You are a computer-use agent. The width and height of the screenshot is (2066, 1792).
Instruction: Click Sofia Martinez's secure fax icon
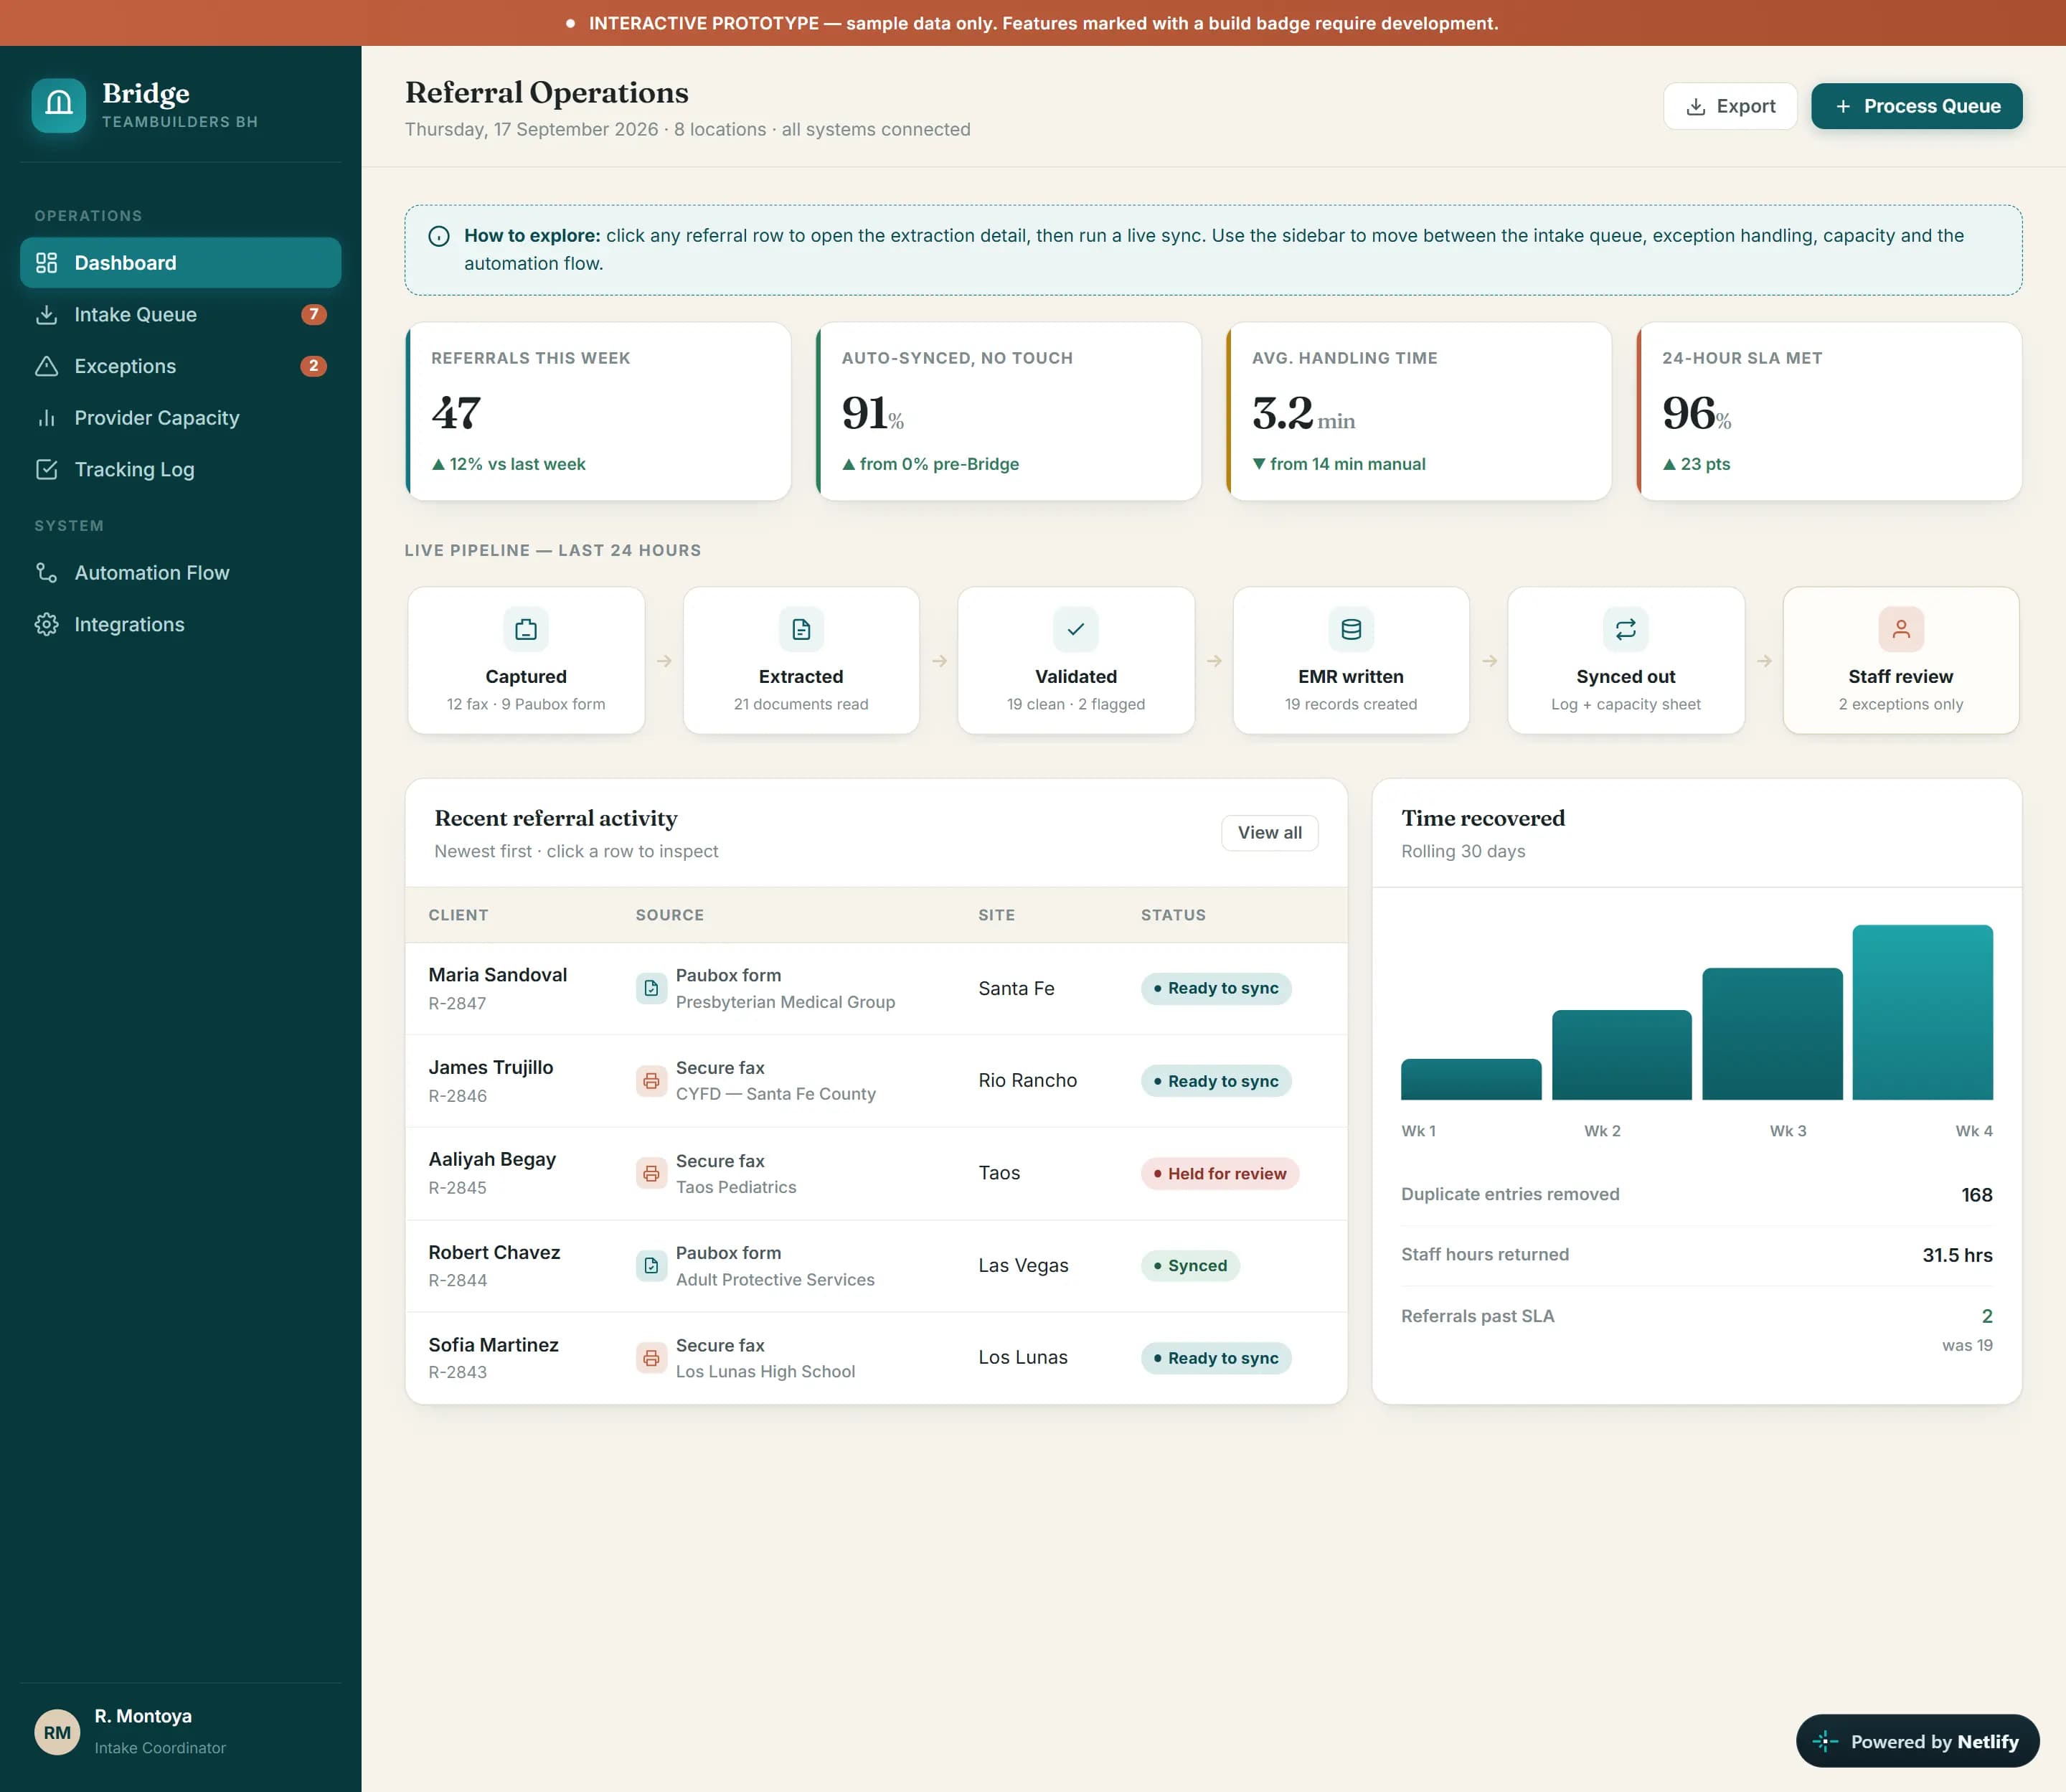pyautogui.click(x=651, y=1358)
